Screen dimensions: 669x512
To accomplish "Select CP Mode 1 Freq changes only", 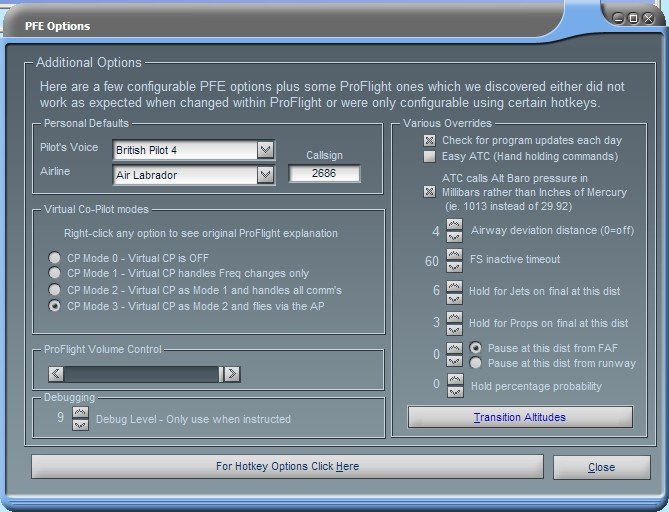I will [x=54, y=273].
